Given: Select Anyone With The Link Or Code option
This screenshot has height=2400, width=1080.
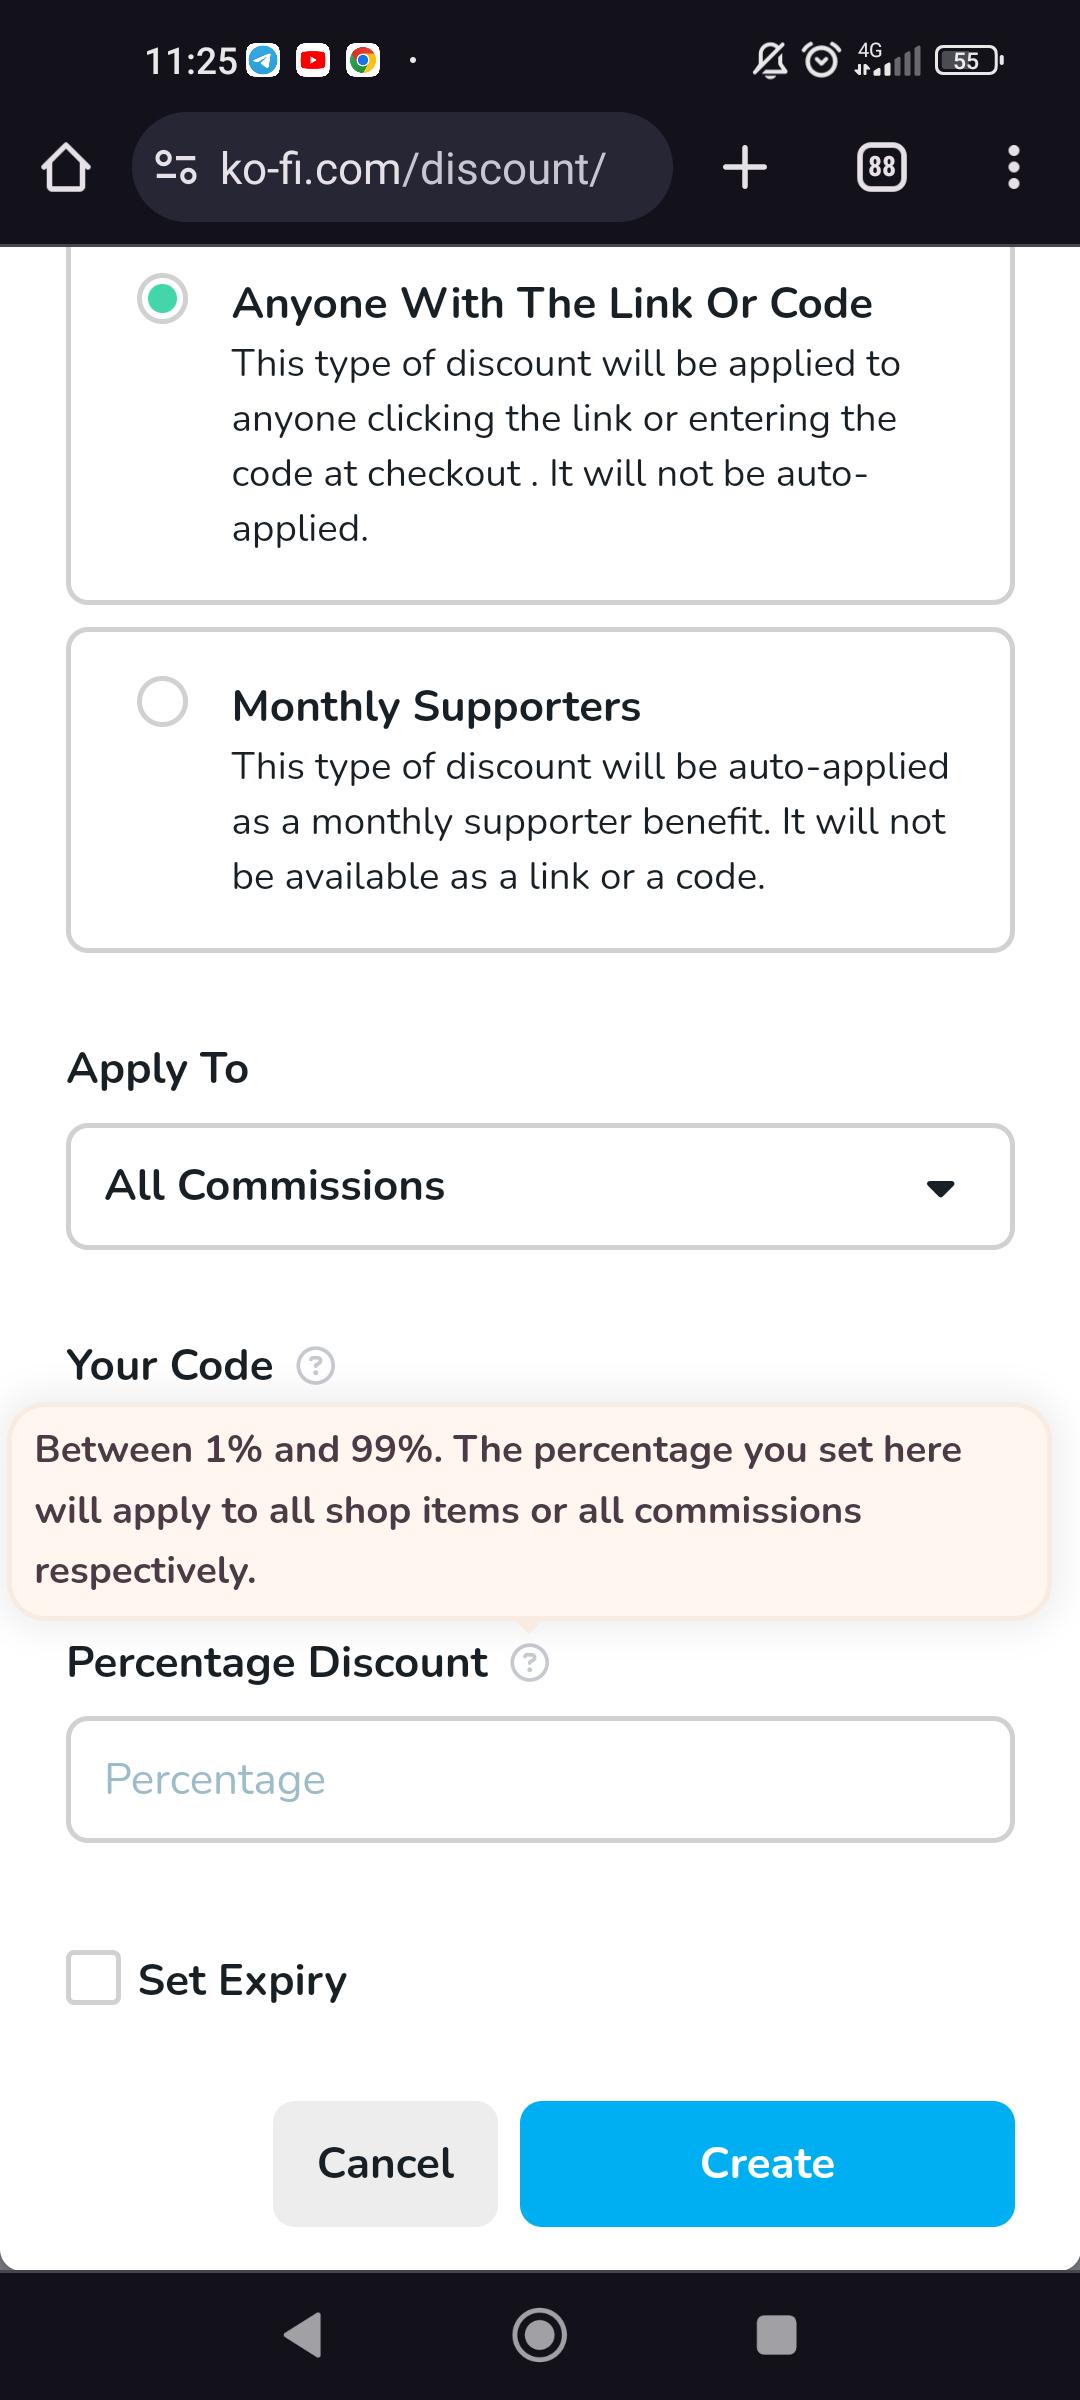Looking at the screenshot, I should point(162,299).
